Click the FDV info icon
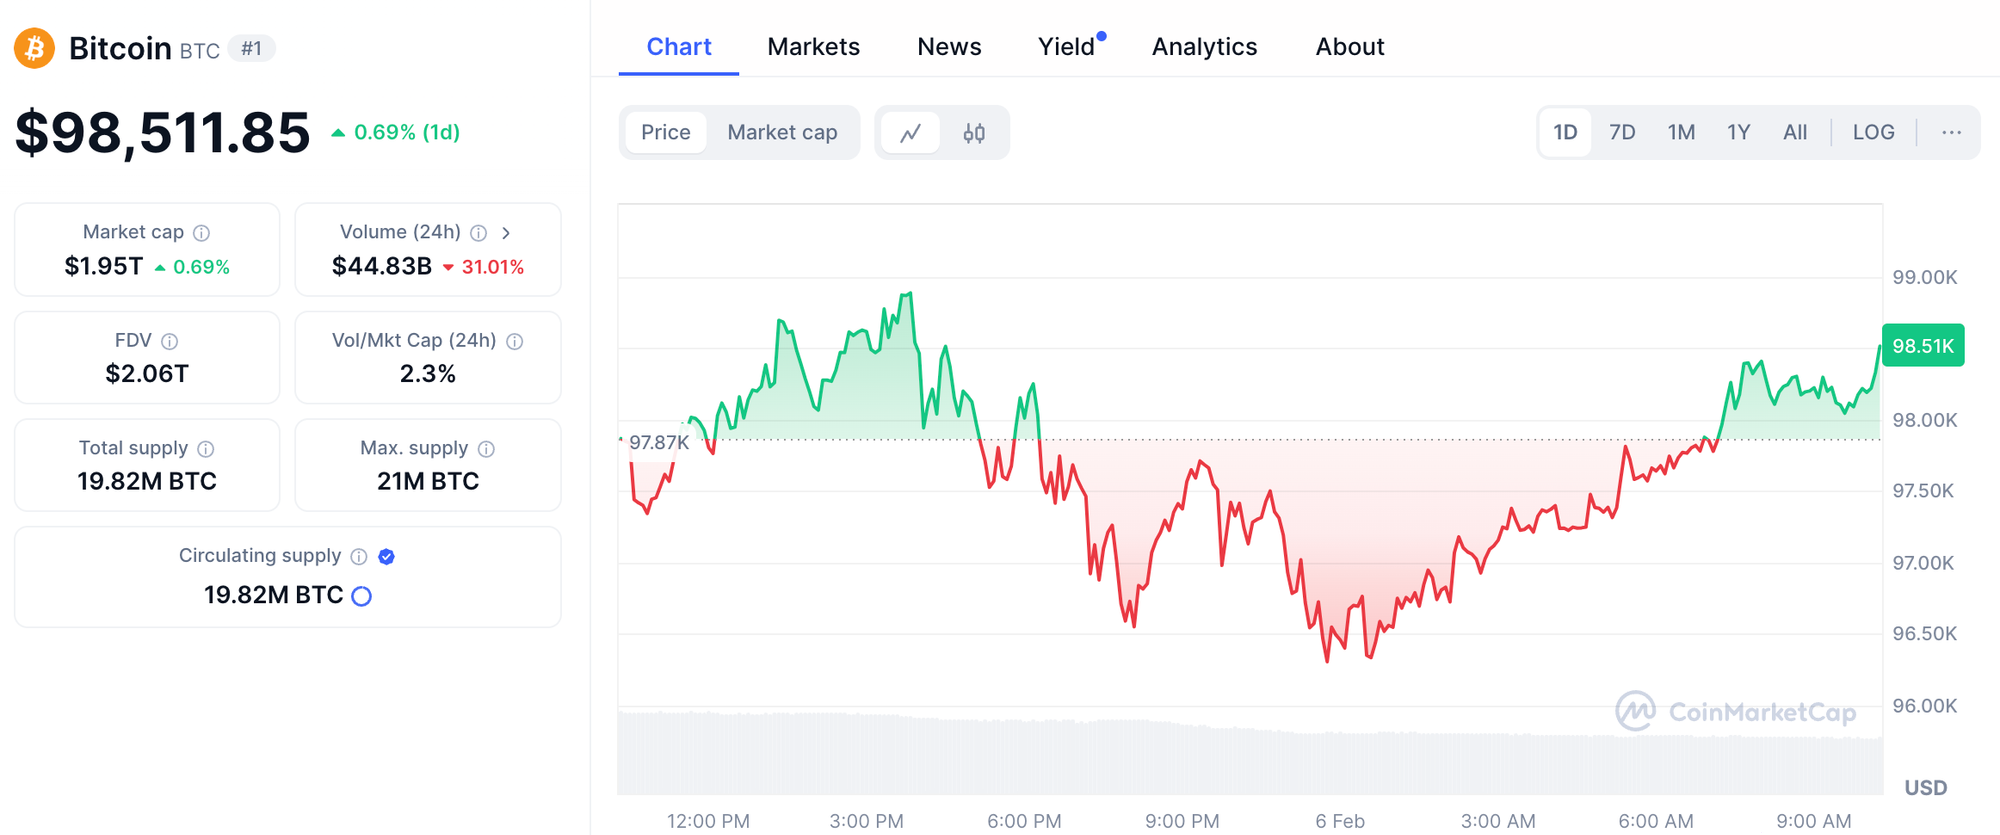This screenshot has height=835, width=2000. 170,341
